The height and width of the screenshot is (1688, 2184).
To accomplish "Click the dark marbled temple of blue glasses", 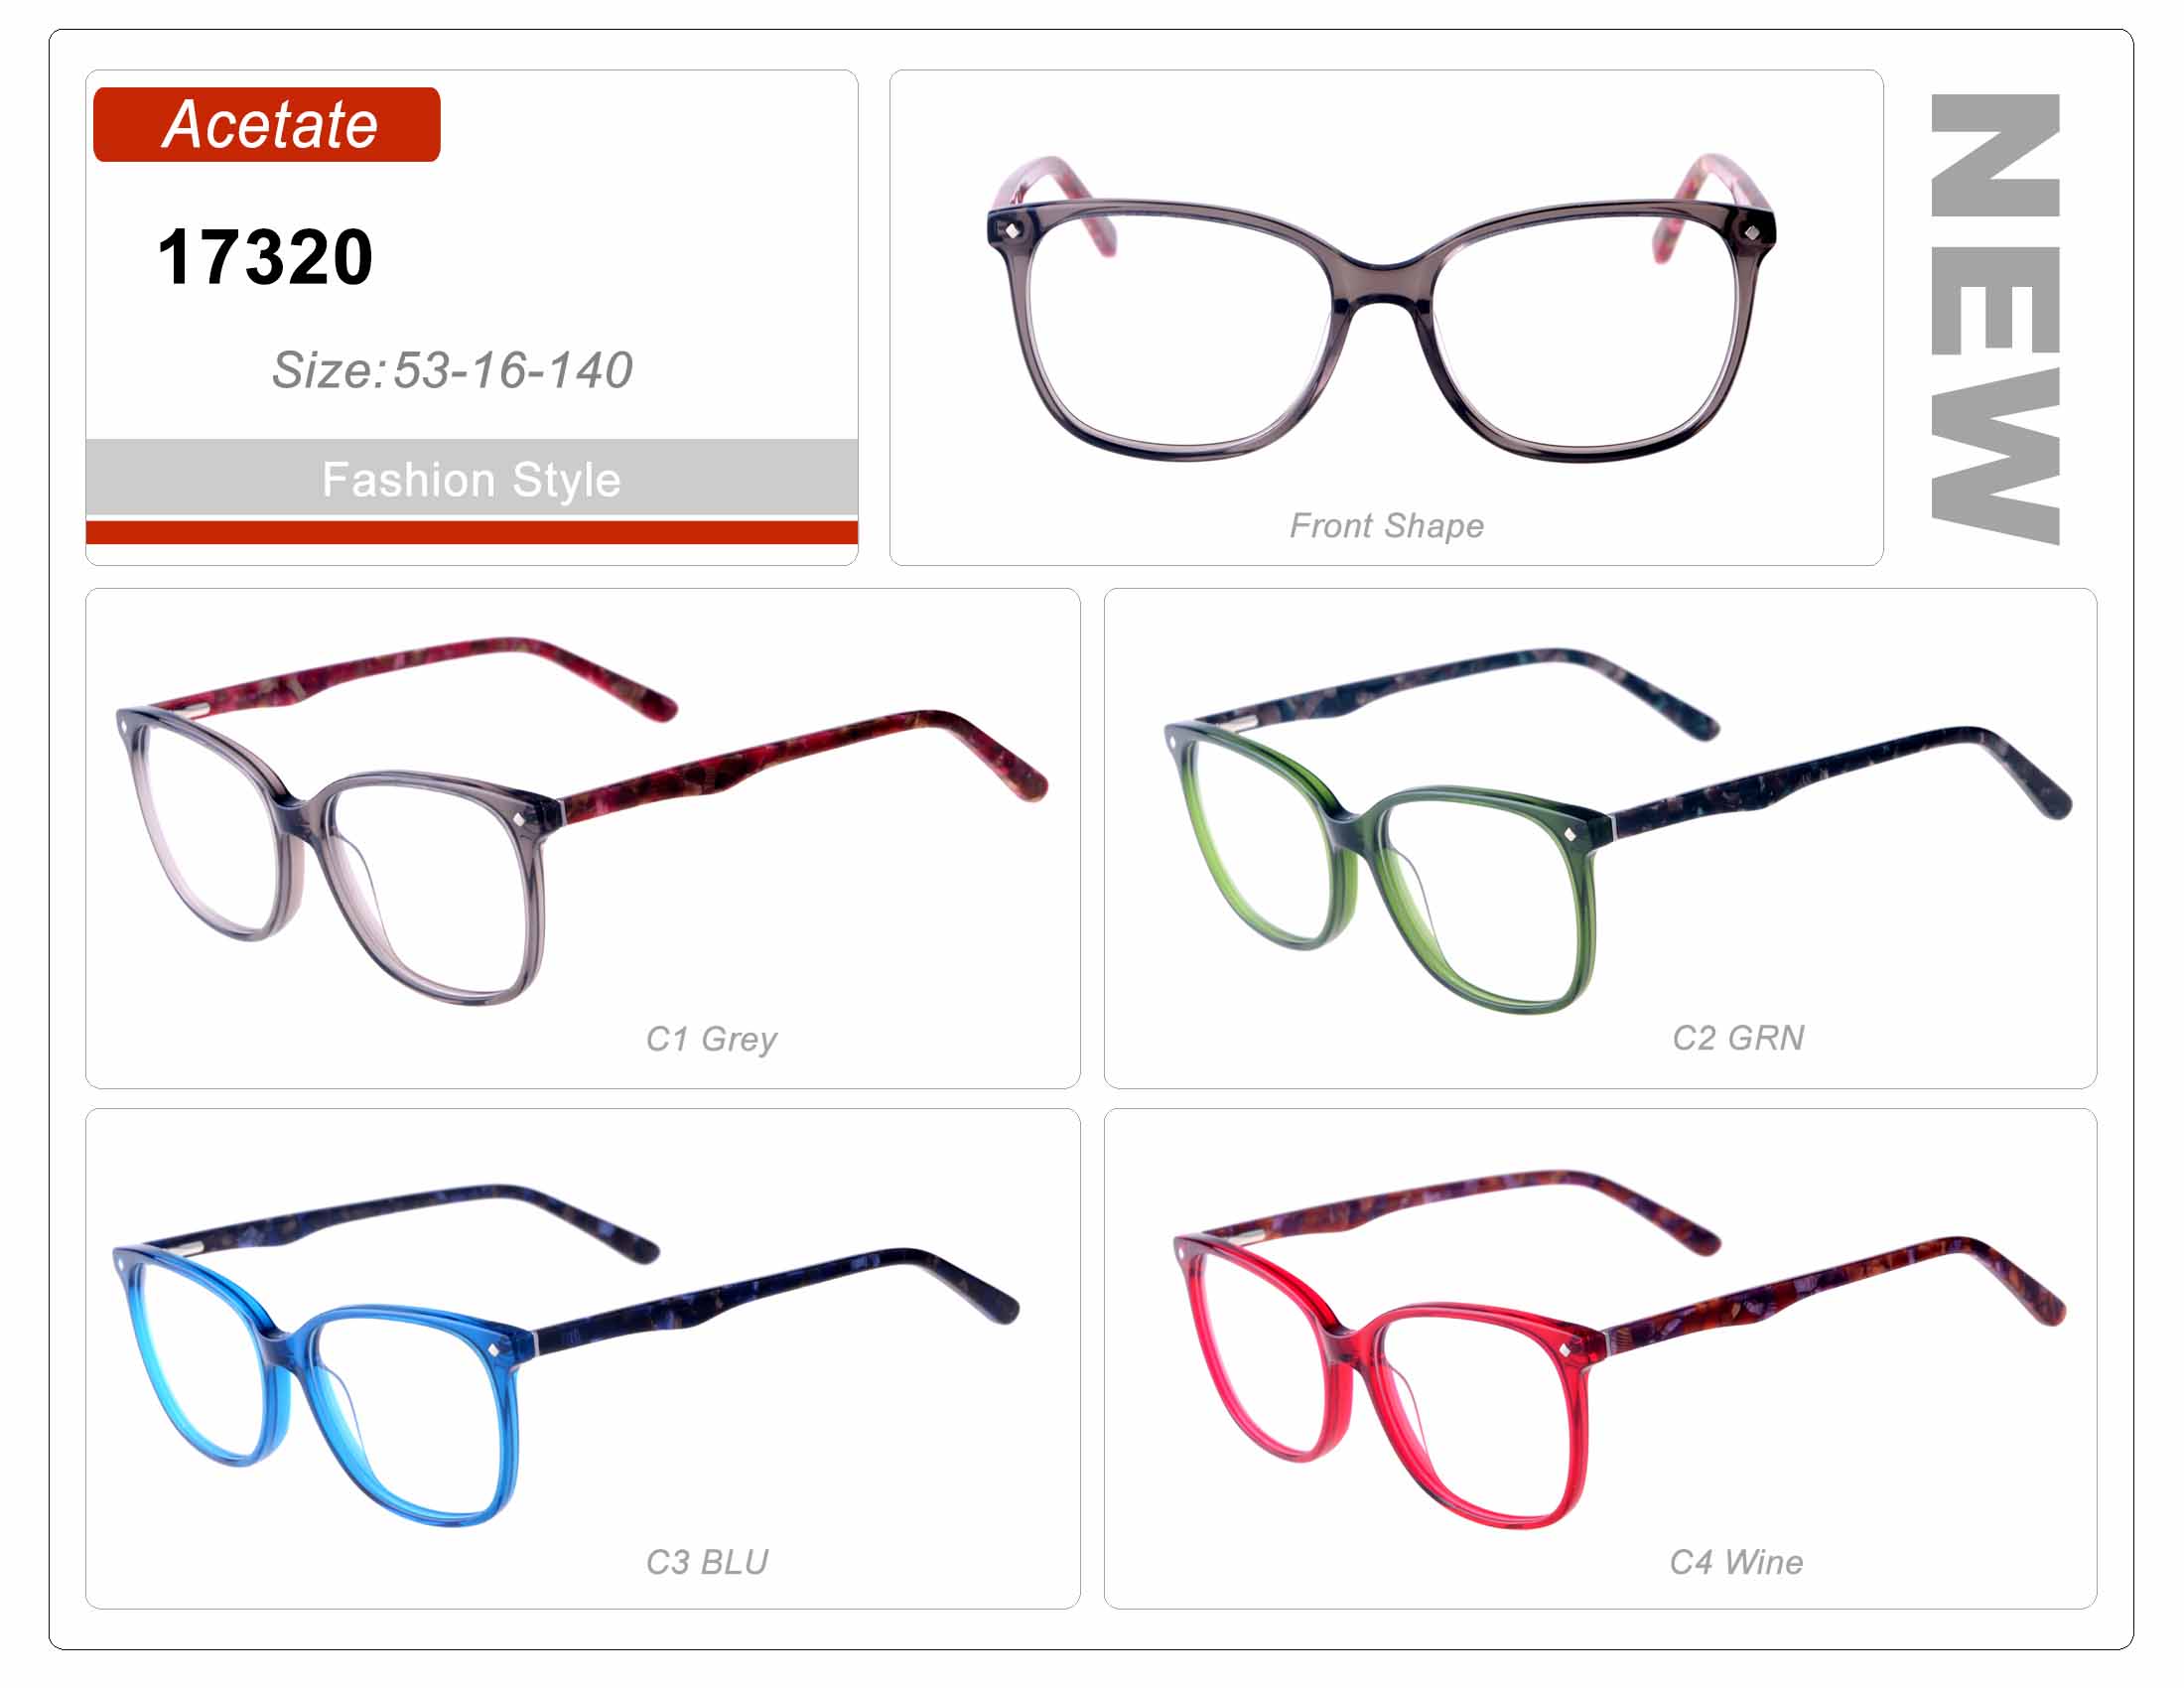I will (x=775, y=1296).
